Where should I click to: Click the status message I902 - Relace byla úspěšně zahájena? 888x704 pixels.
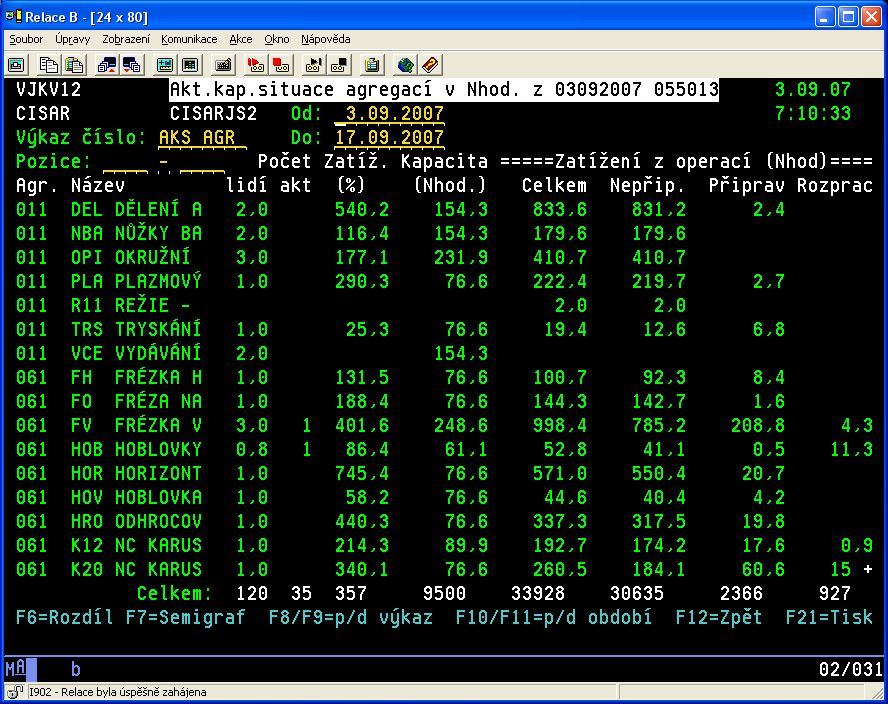tap(117, 692)
